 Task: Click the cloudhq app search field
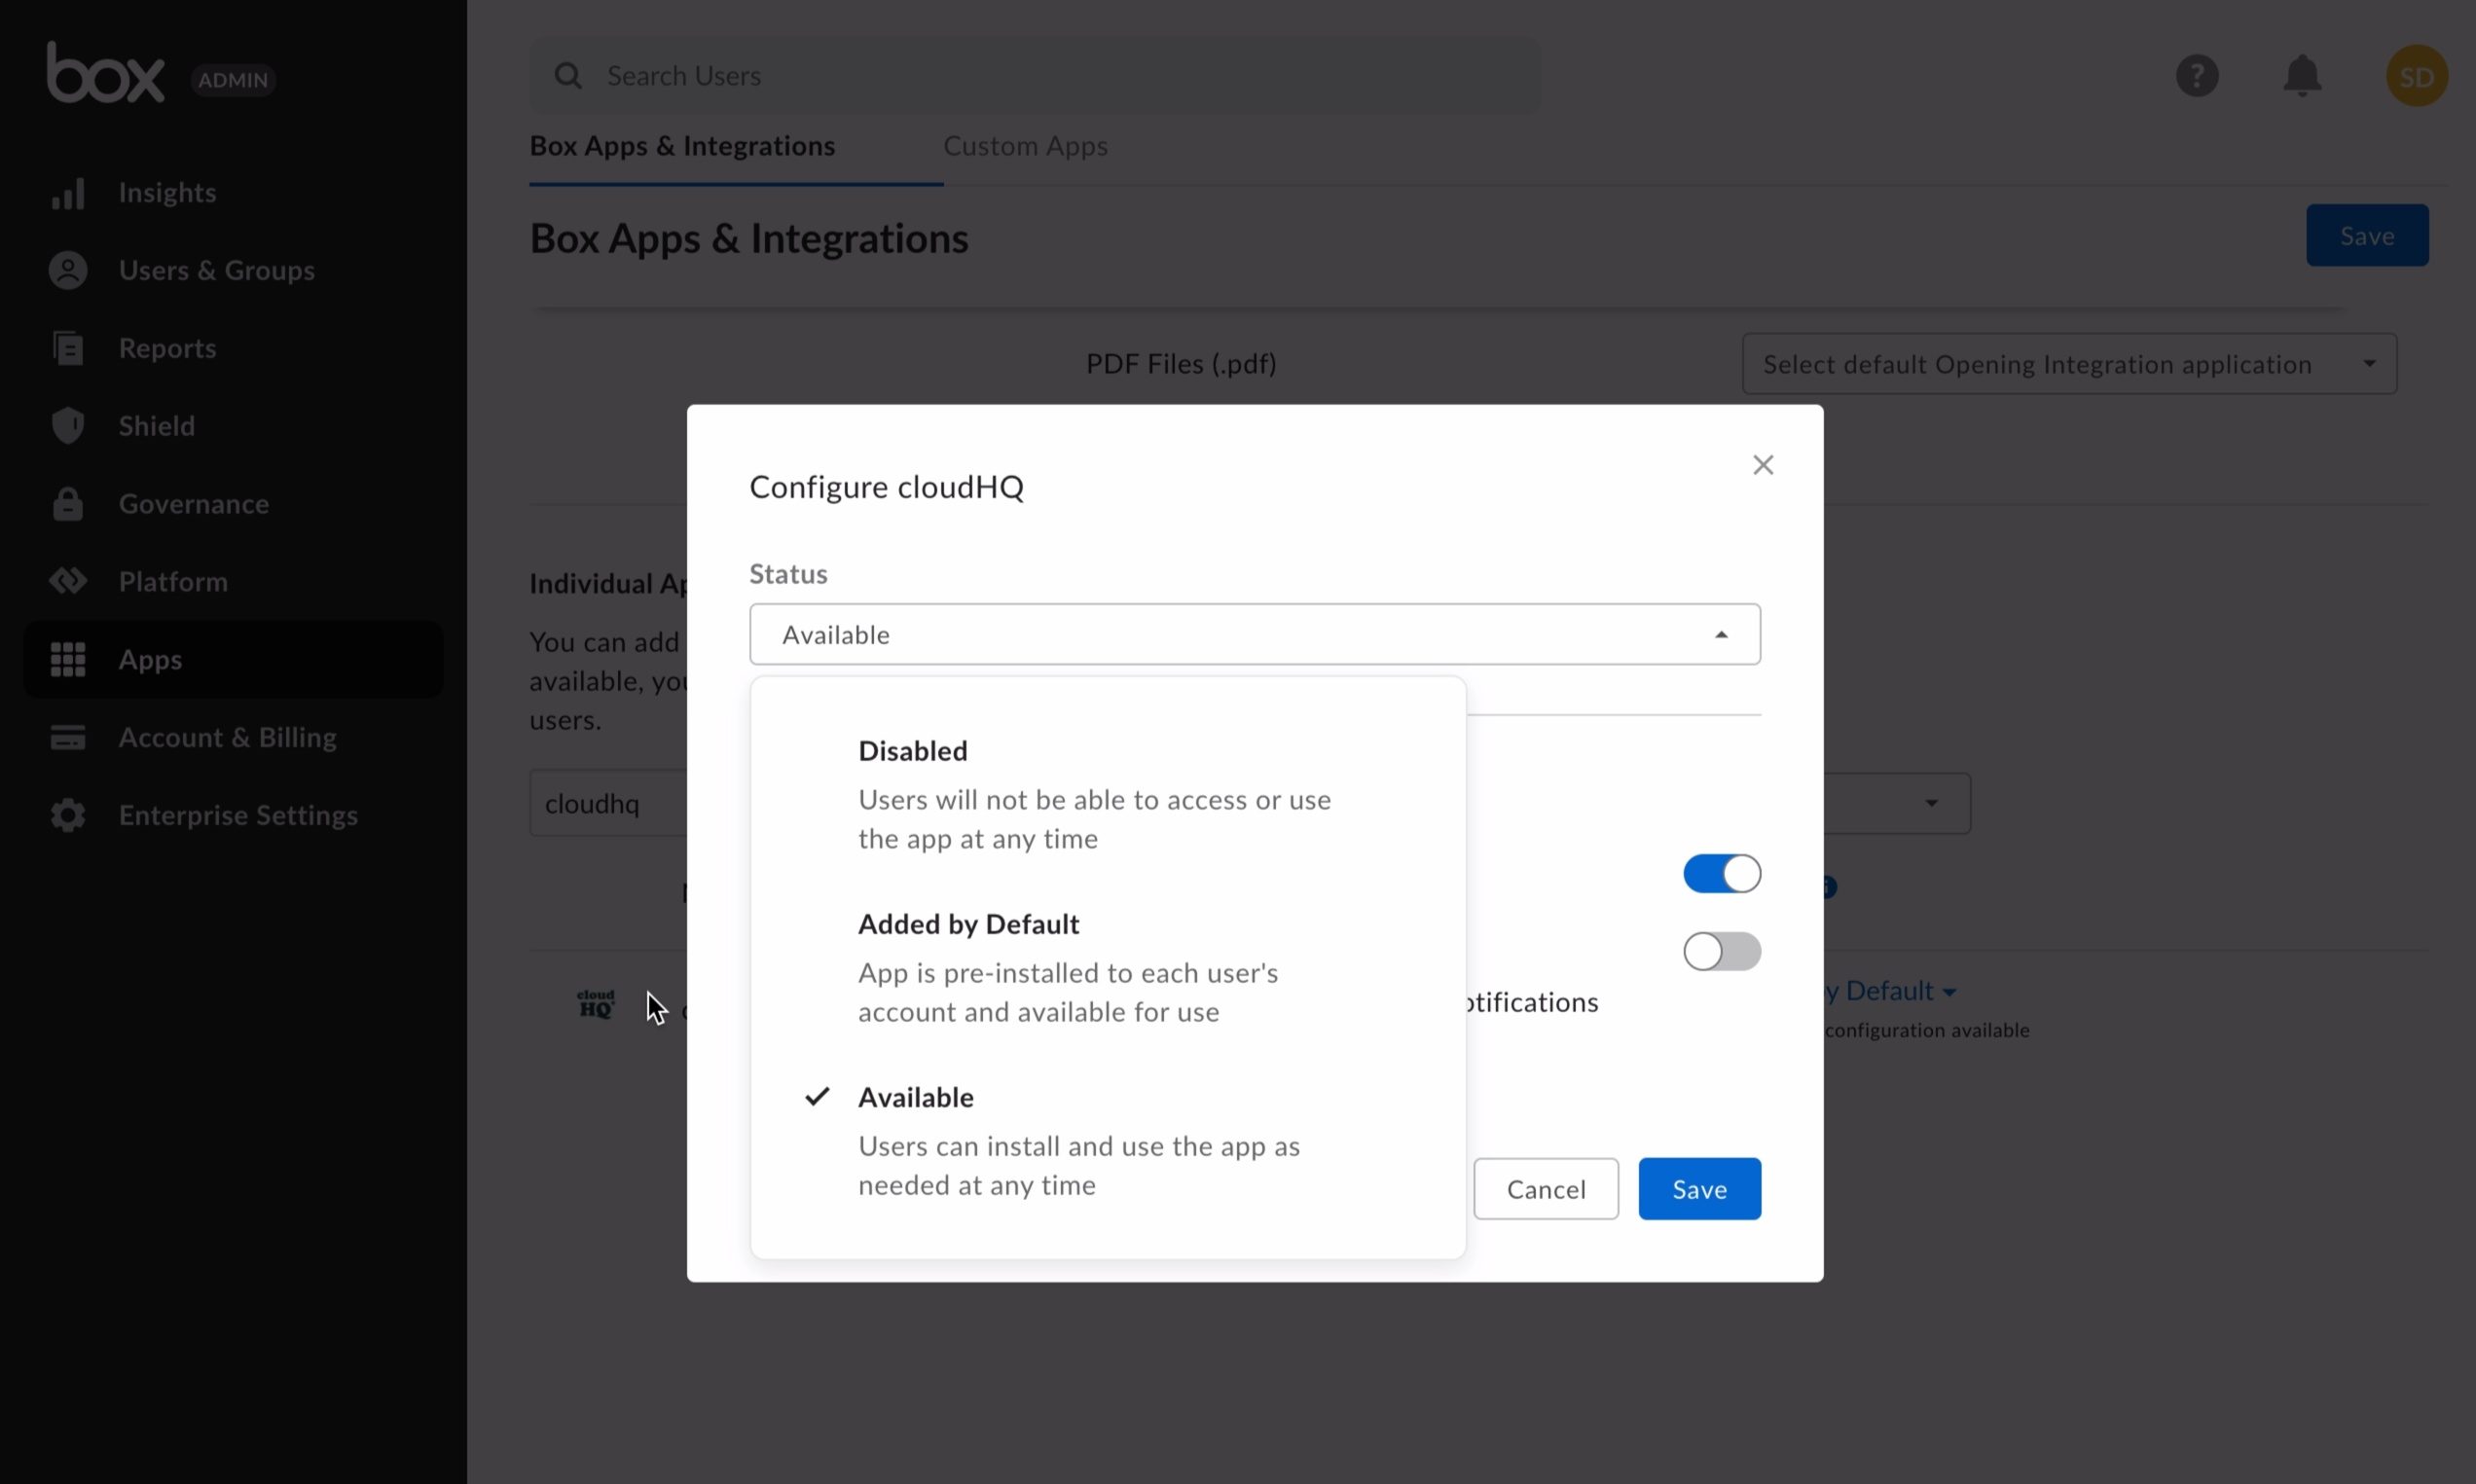pyautogui.click(x=608, y=803)
